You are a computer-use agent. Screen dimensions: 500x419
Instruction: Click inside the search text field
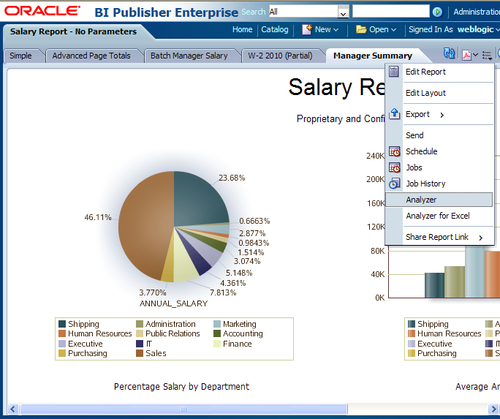pyautogui.click(x=391, y=11)
